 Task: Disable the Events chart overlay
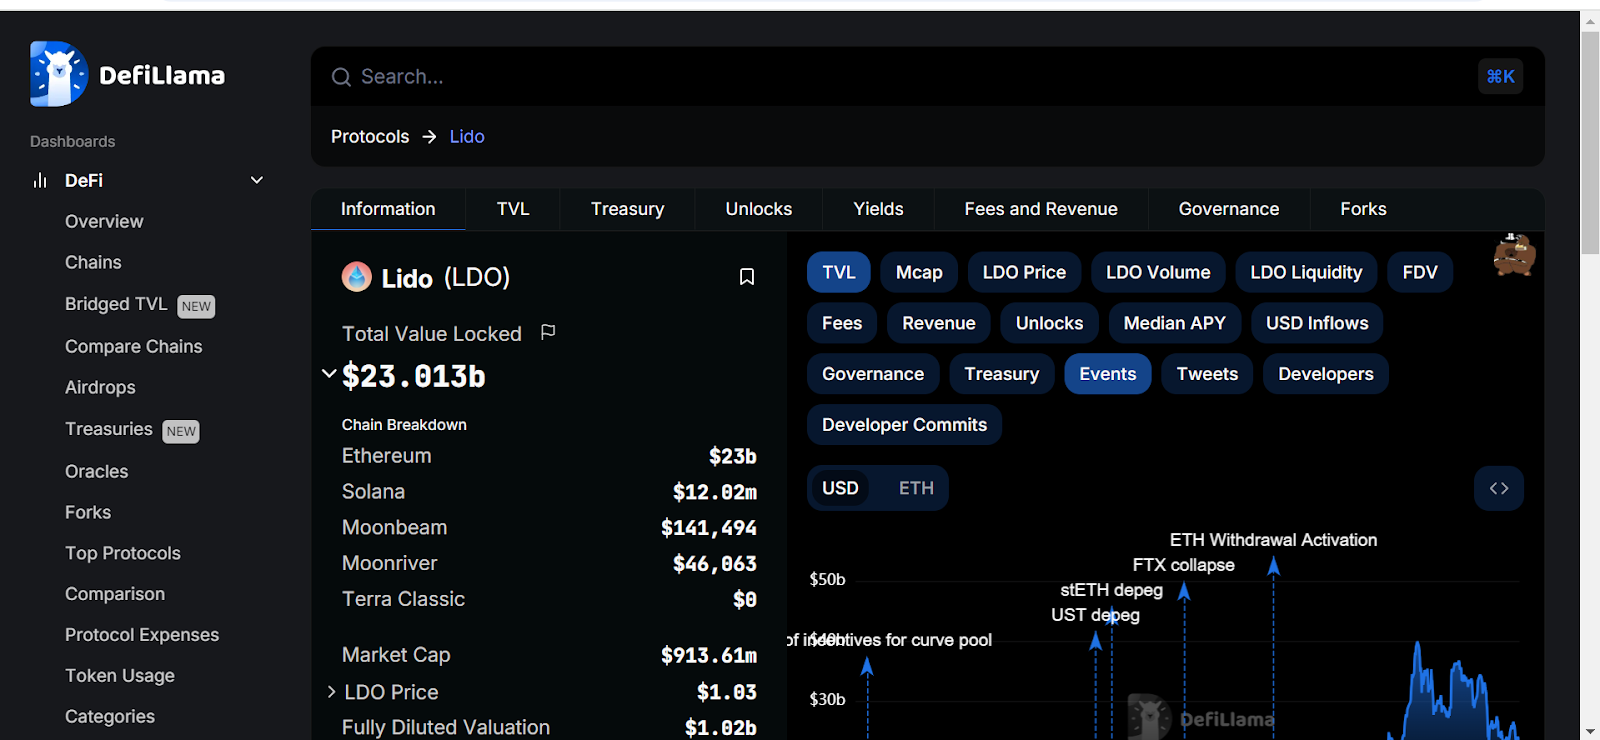coord(1107,374)
